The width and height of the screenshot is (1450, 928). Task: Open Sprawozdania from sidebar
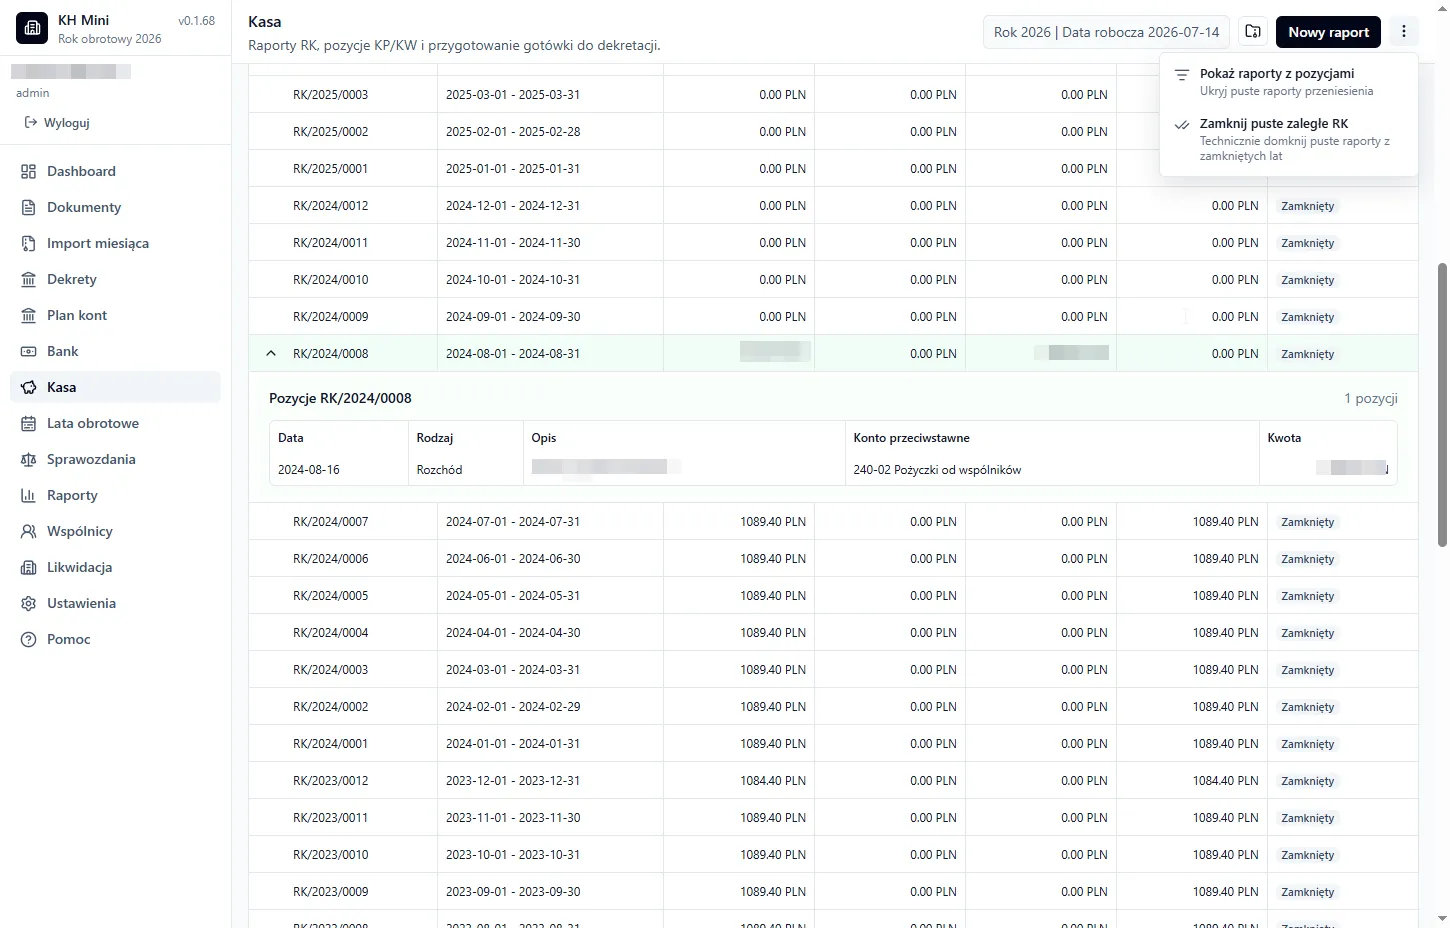115,459
